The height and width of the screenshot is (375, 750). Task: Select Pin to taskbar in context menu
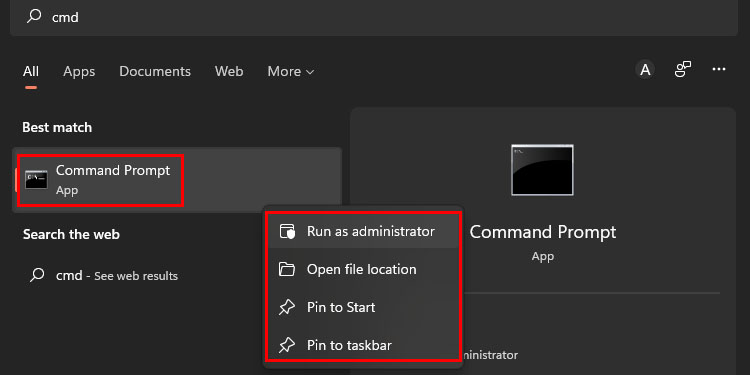point(363,345)
